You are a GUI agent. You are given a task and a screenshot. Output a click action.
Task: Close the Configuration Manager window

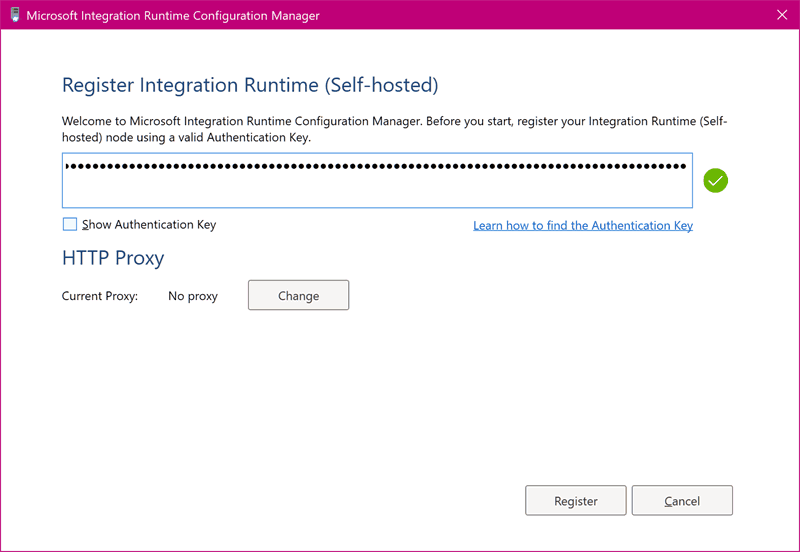click(x=781, y=16)
